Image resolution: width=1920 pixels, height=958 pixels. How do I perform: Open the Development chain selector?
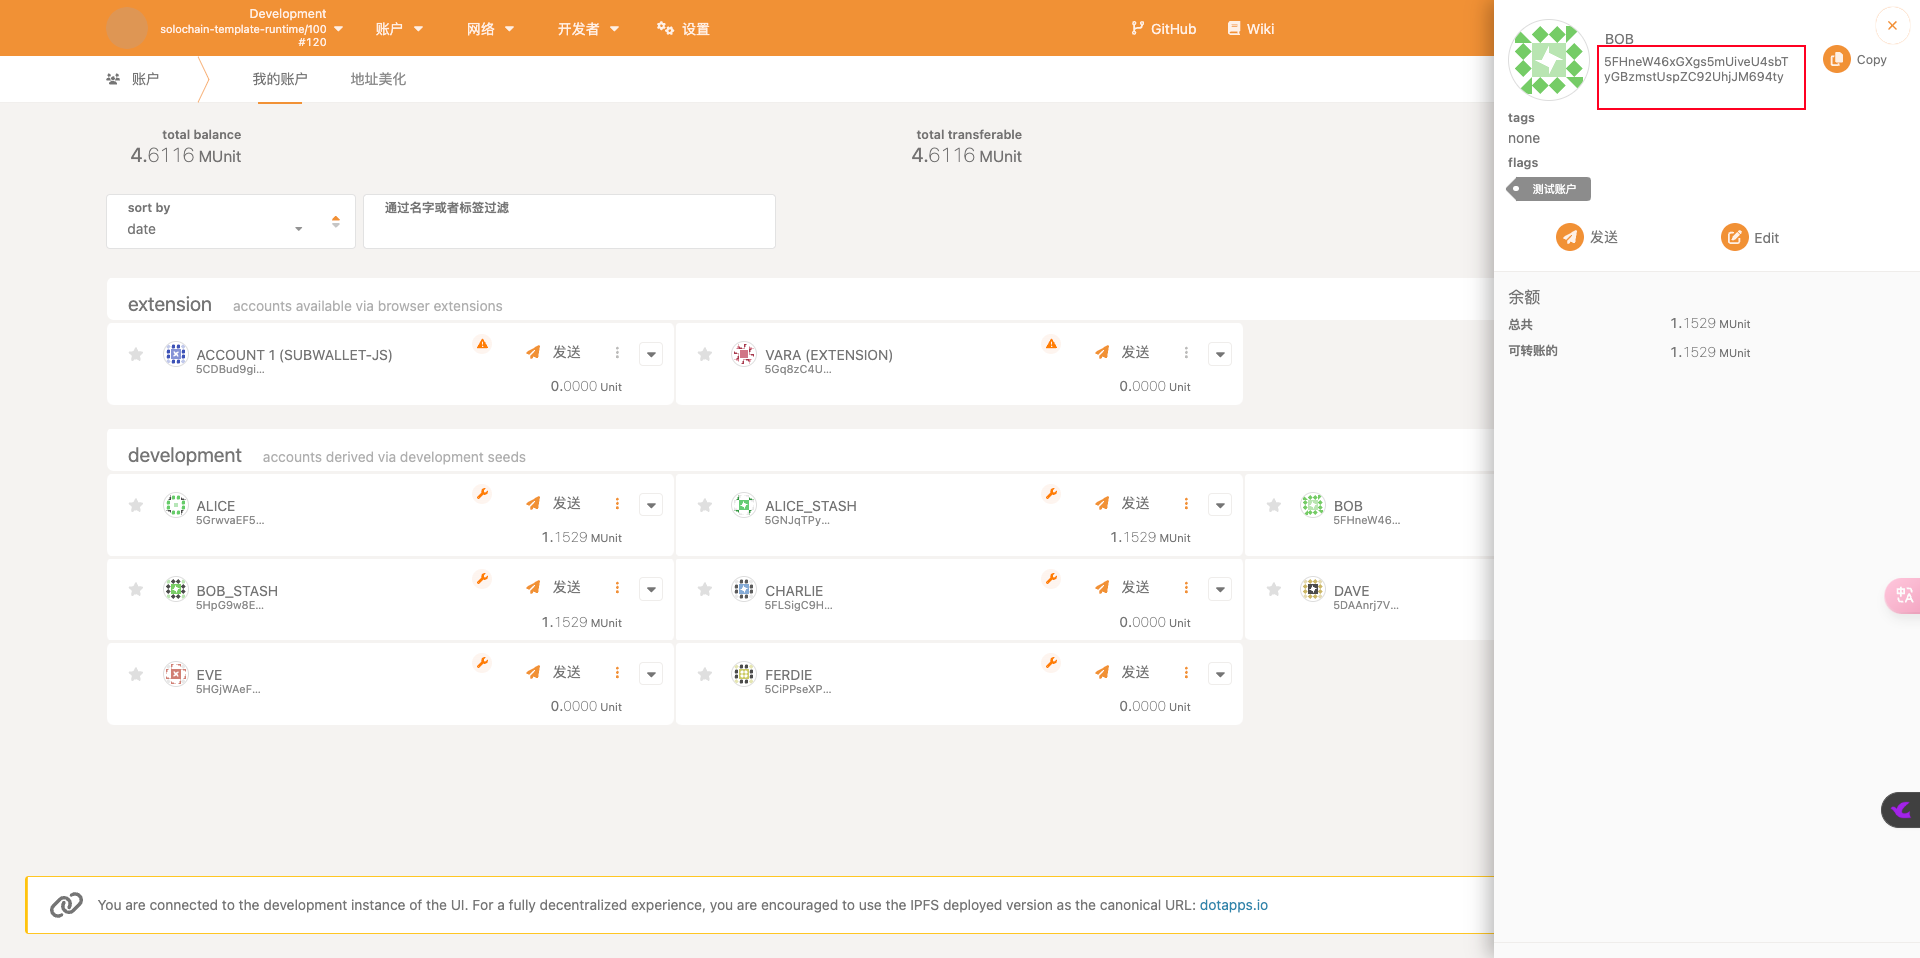pyautogui.click(x=225, y=28)
